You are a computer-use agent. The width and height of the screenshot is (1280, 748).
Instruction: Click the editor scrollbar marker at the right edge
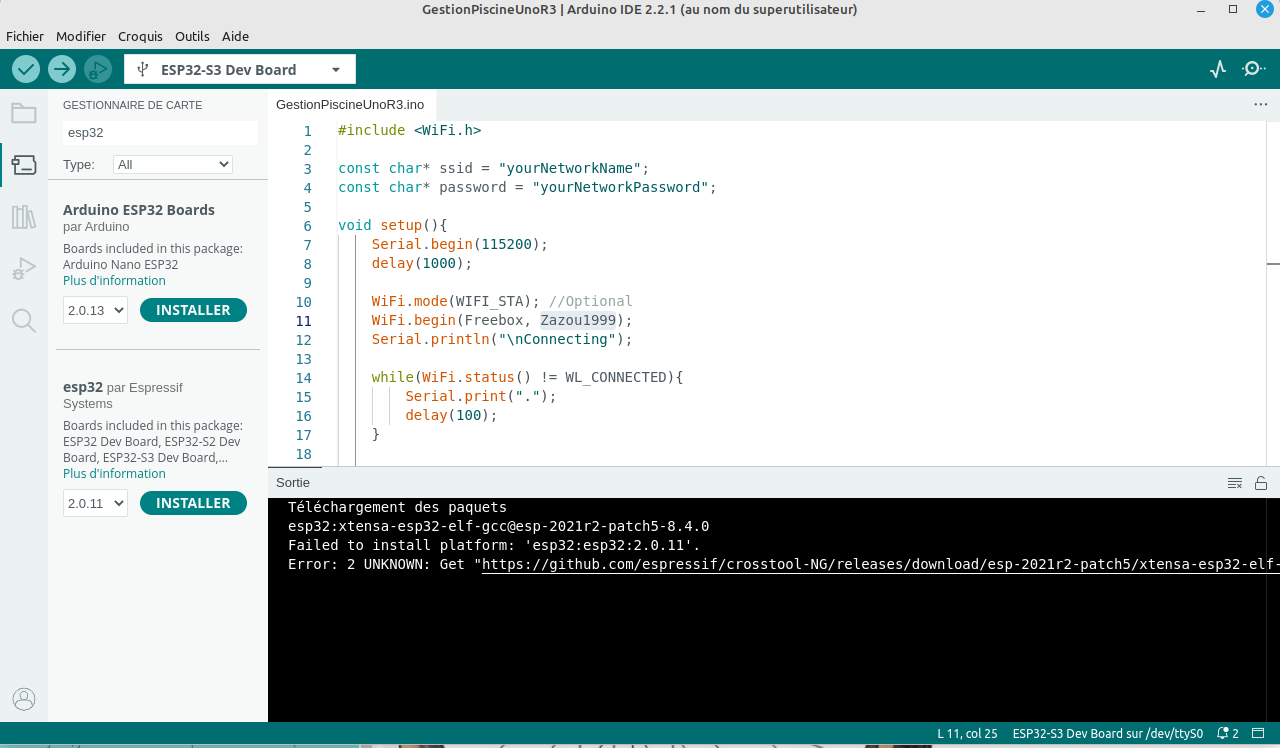point(1273,264)
